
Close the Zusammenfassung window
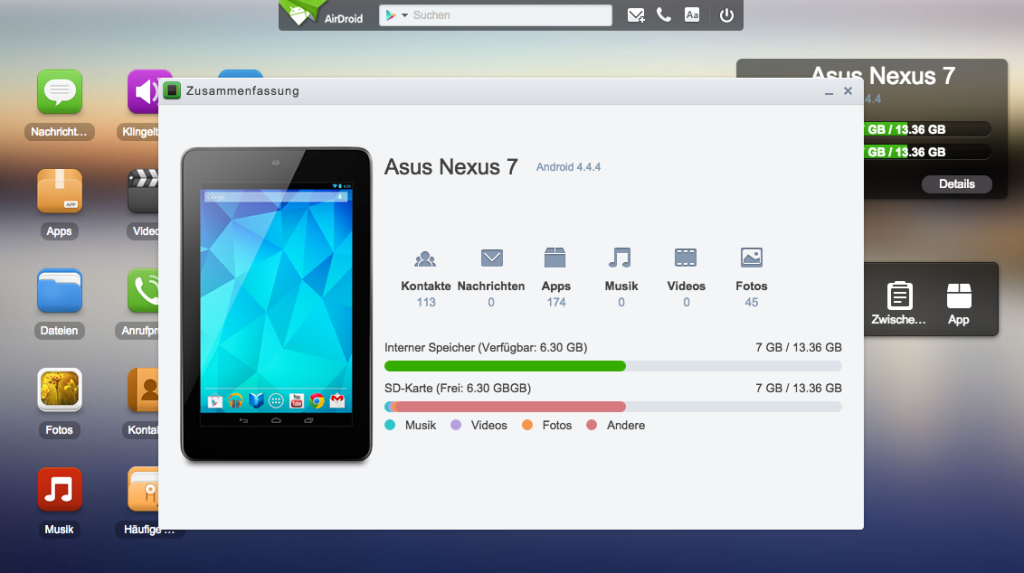(x=848, y=91)
